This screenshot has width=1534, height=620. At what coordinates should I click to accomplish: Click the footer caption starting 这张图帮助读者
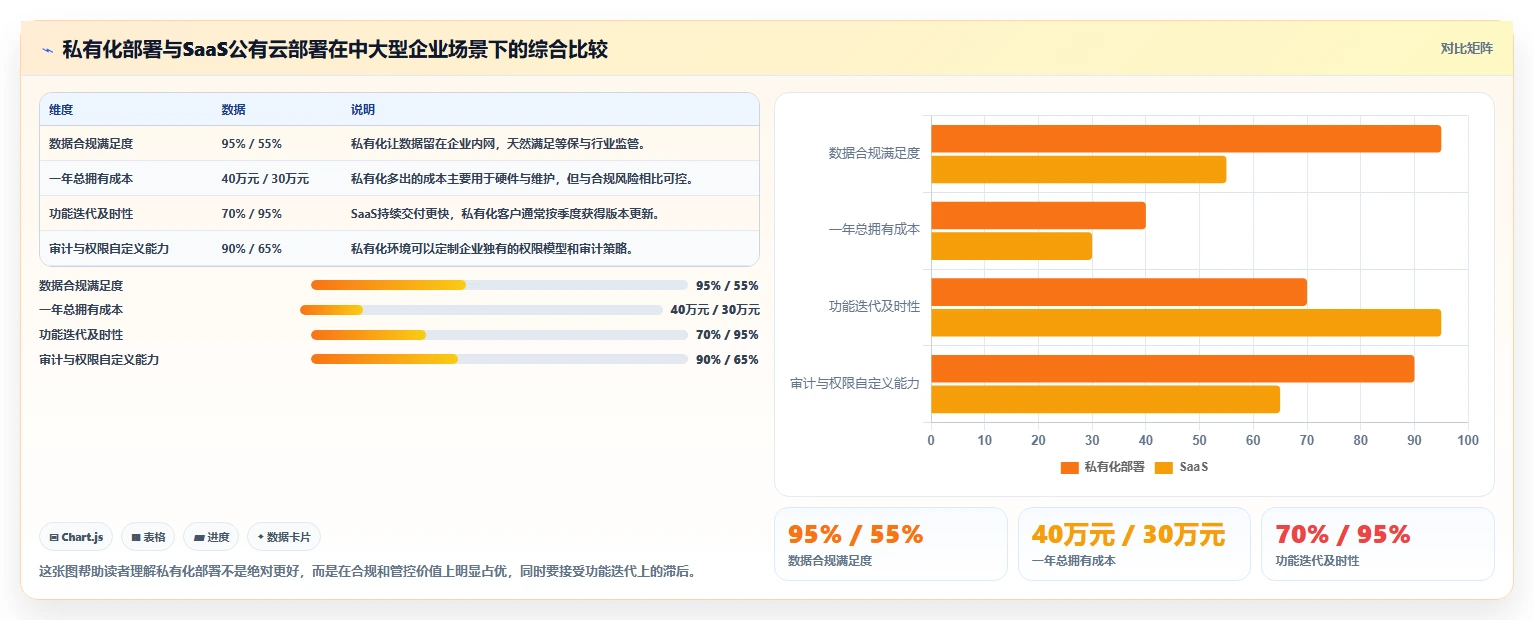coord(367,572)
